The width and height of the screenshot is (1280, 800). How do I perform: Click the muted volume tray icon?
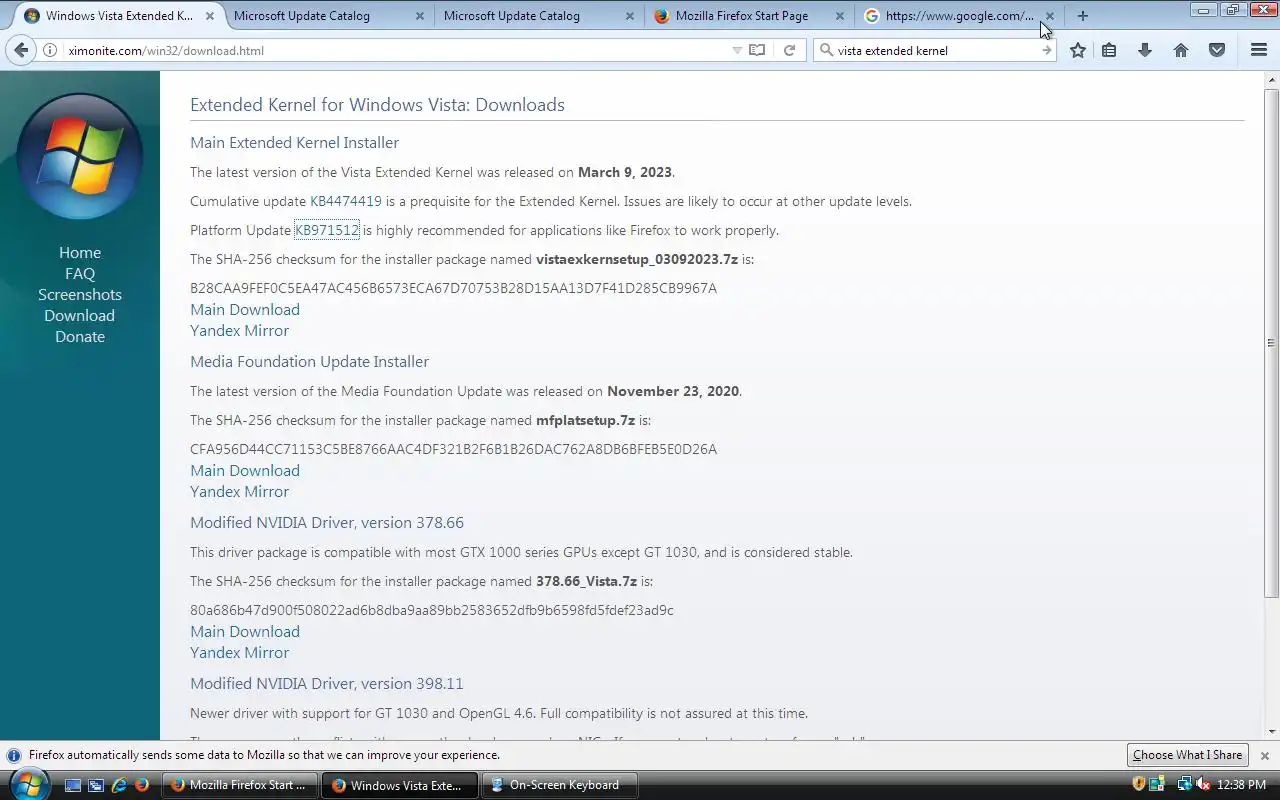pos(1203,785)
